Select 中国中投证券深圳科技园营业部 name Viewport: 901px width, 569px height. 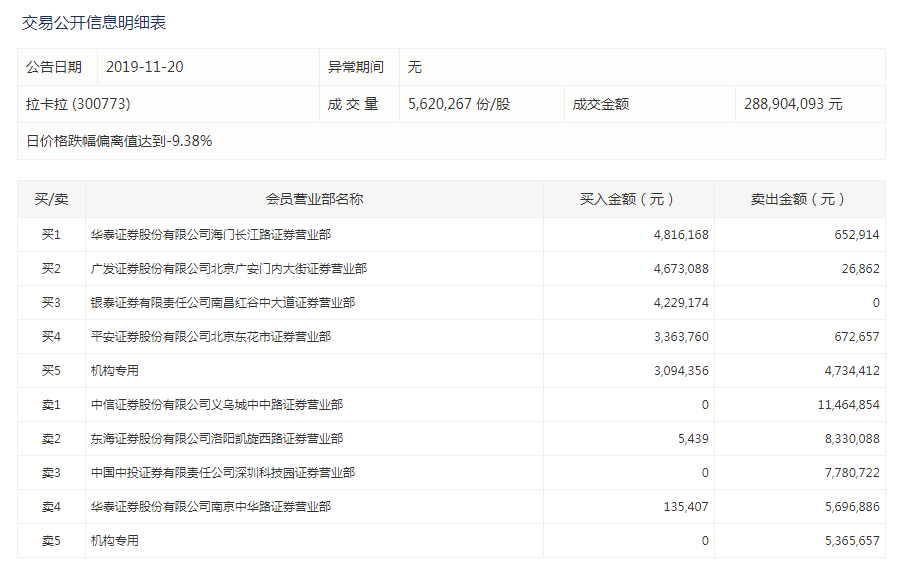(223, 472)
